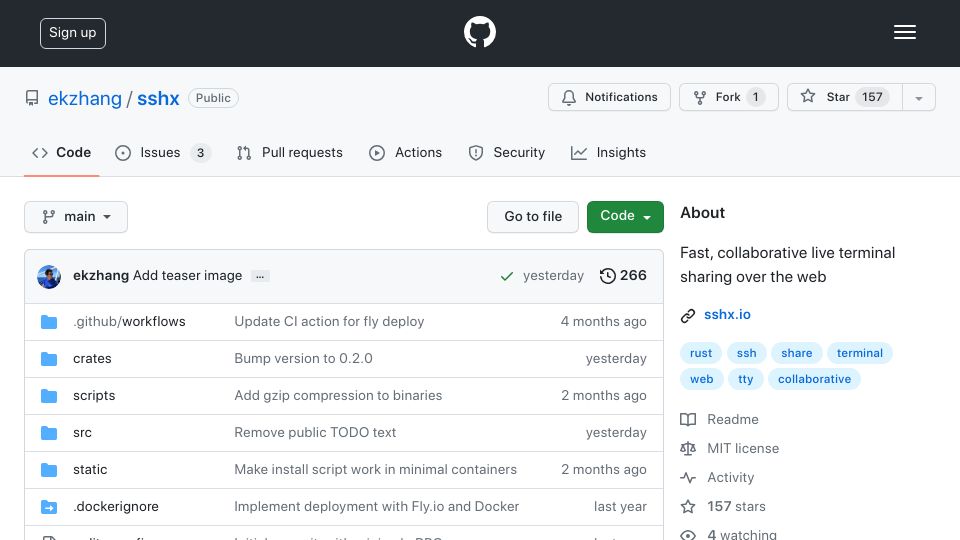Open 'Implement deployment with Fly.io and Docker' commit
Screen dimensions: 960x540
click(x=377, y=506)
